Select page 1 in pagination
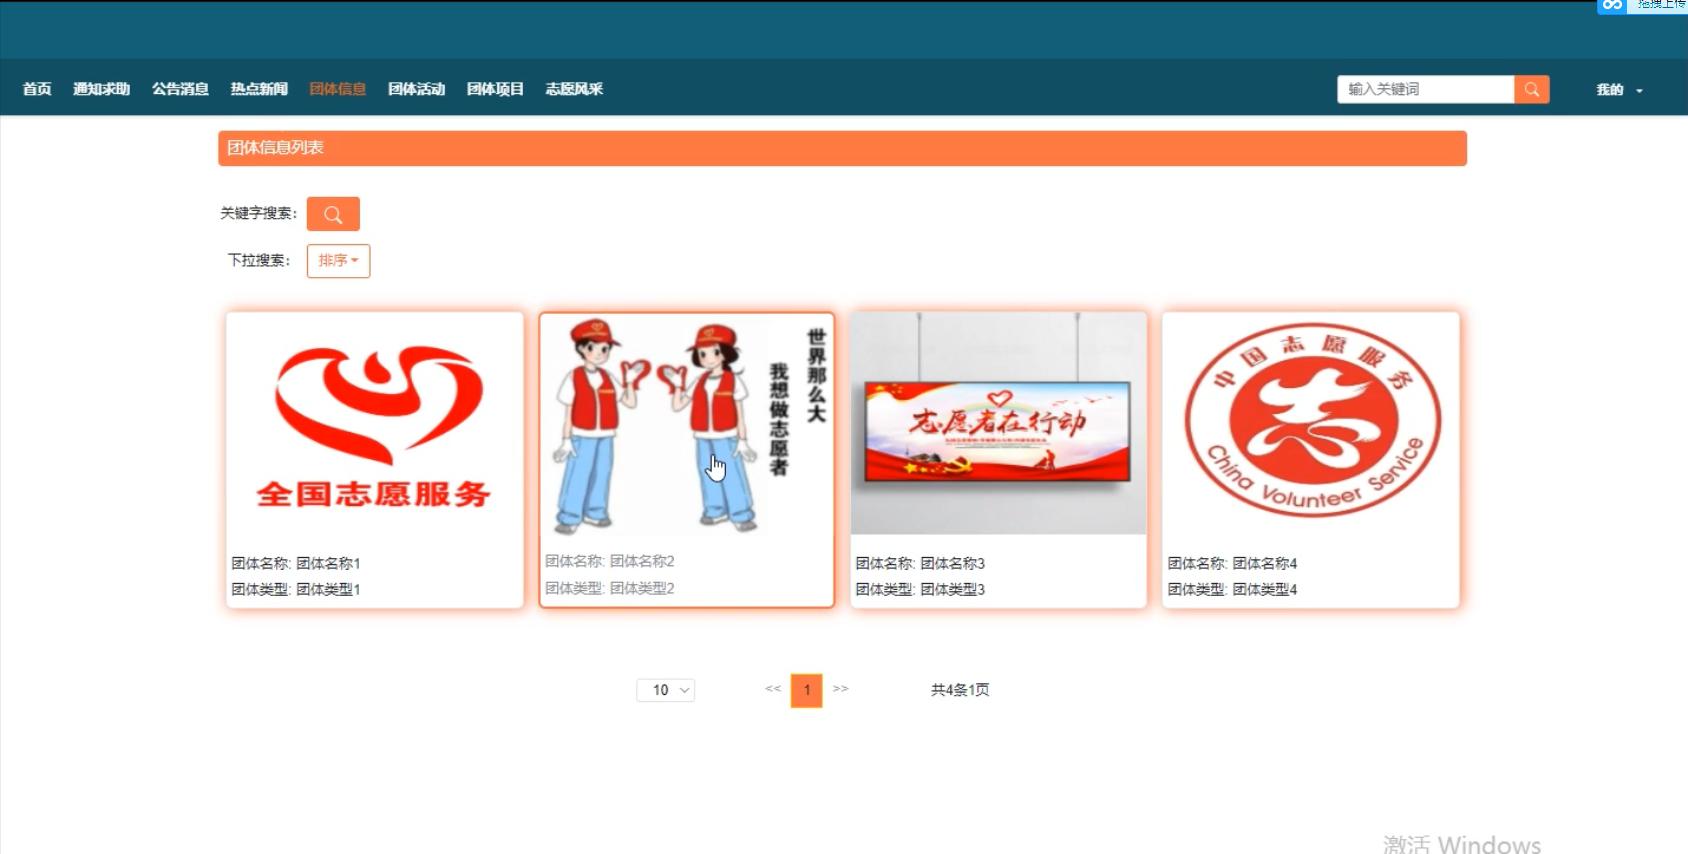This screenshot has width=1688, height=854. (807, 690)
